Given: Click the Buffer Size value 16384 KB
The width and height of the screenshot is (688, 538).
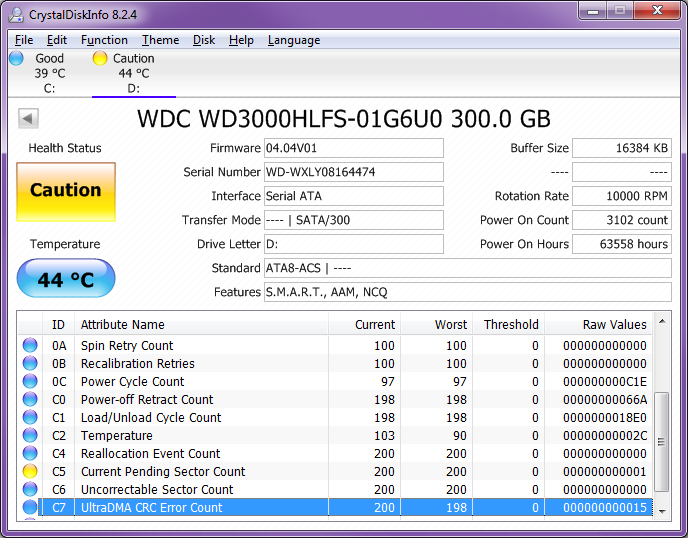Looking at the screenshot, I should (622, 148).
